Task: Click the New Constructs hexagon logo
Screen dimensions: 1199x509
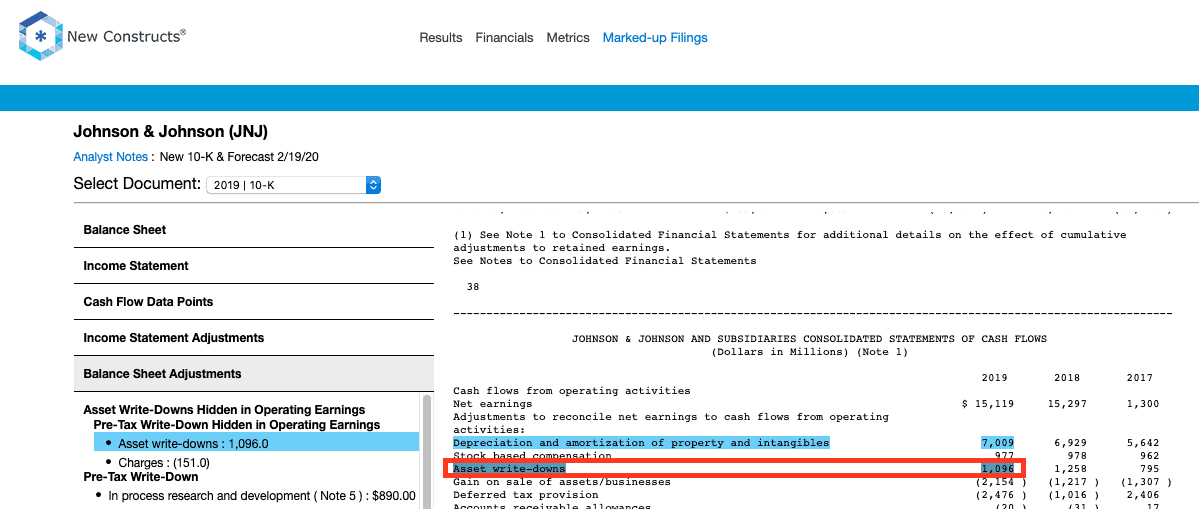Action: pyautogui.click(x=41, y=36)
